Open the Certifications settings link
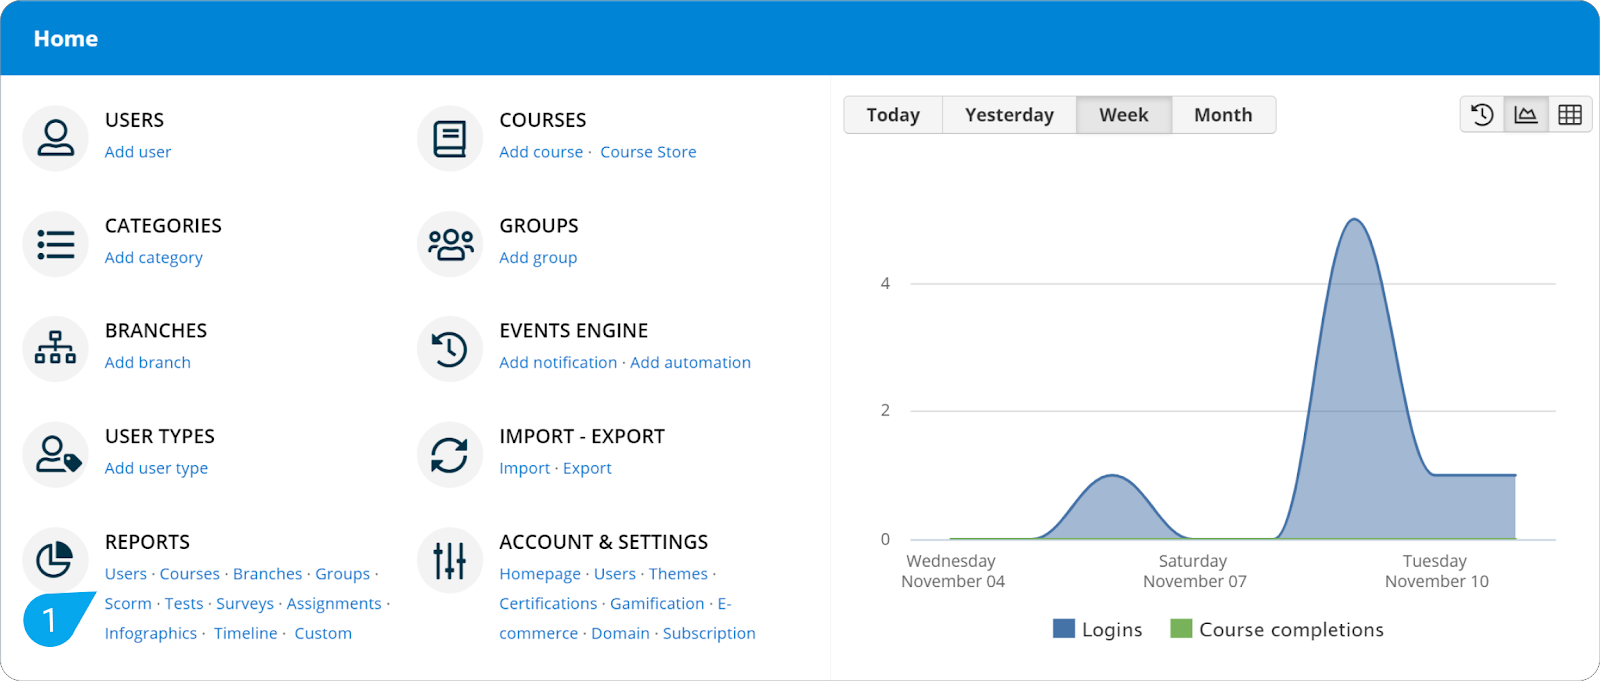The height and width of the screenshot is (681, 1600). pos(548,604)
